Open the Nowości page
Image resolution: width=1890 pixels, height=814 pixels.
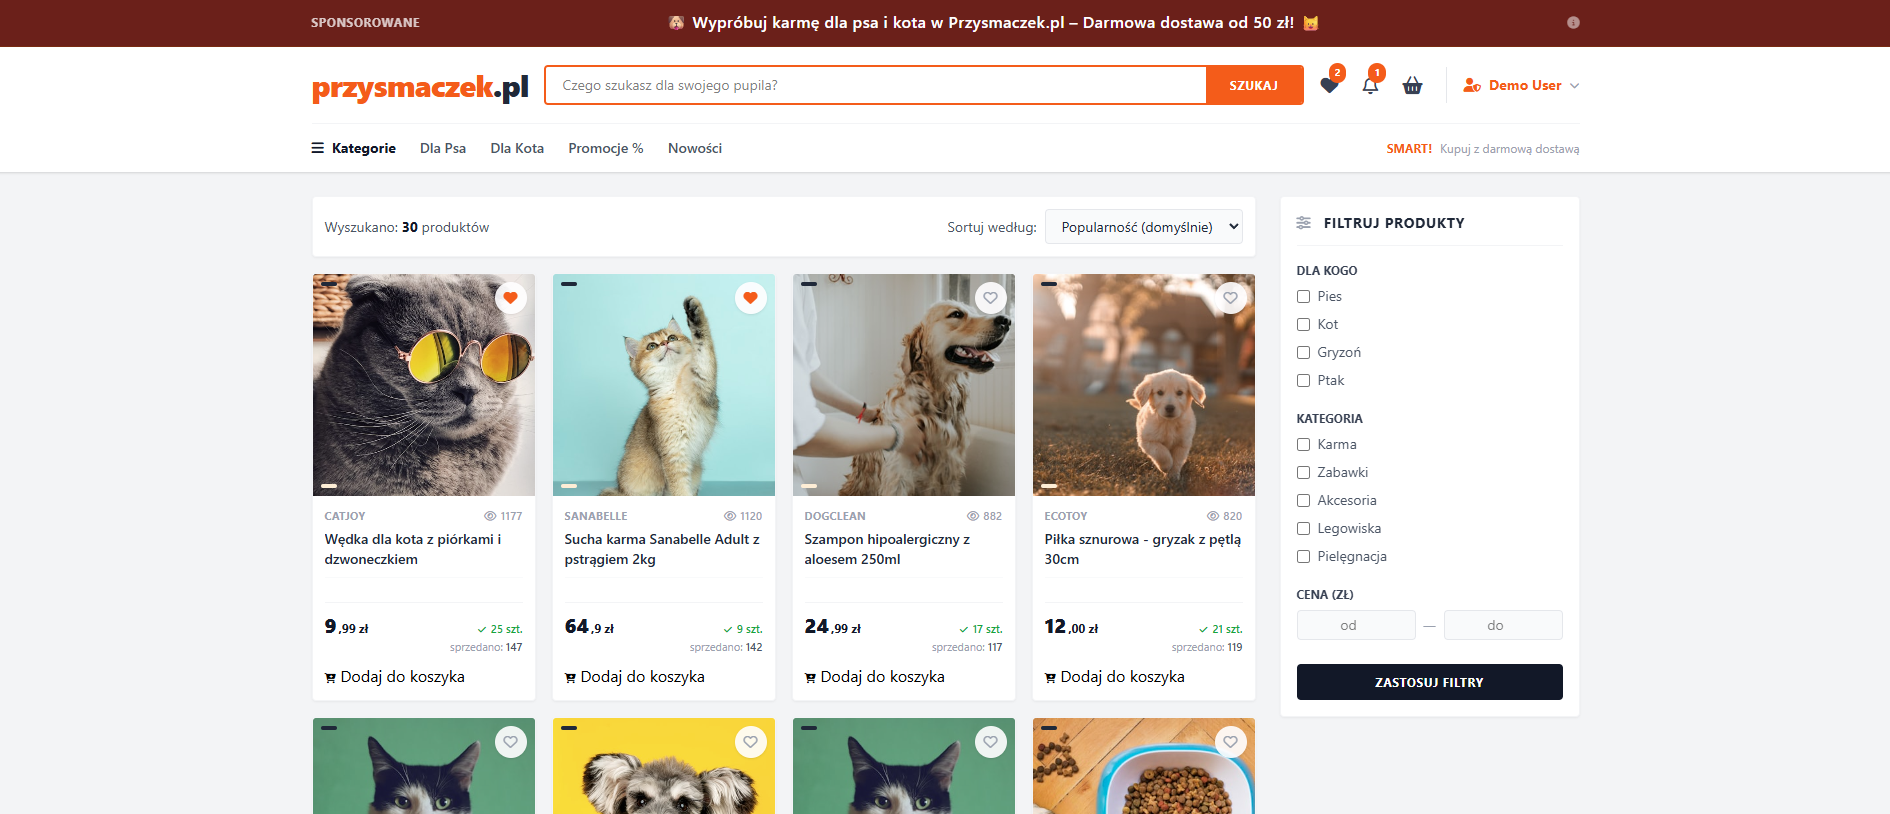pos(695,148)
